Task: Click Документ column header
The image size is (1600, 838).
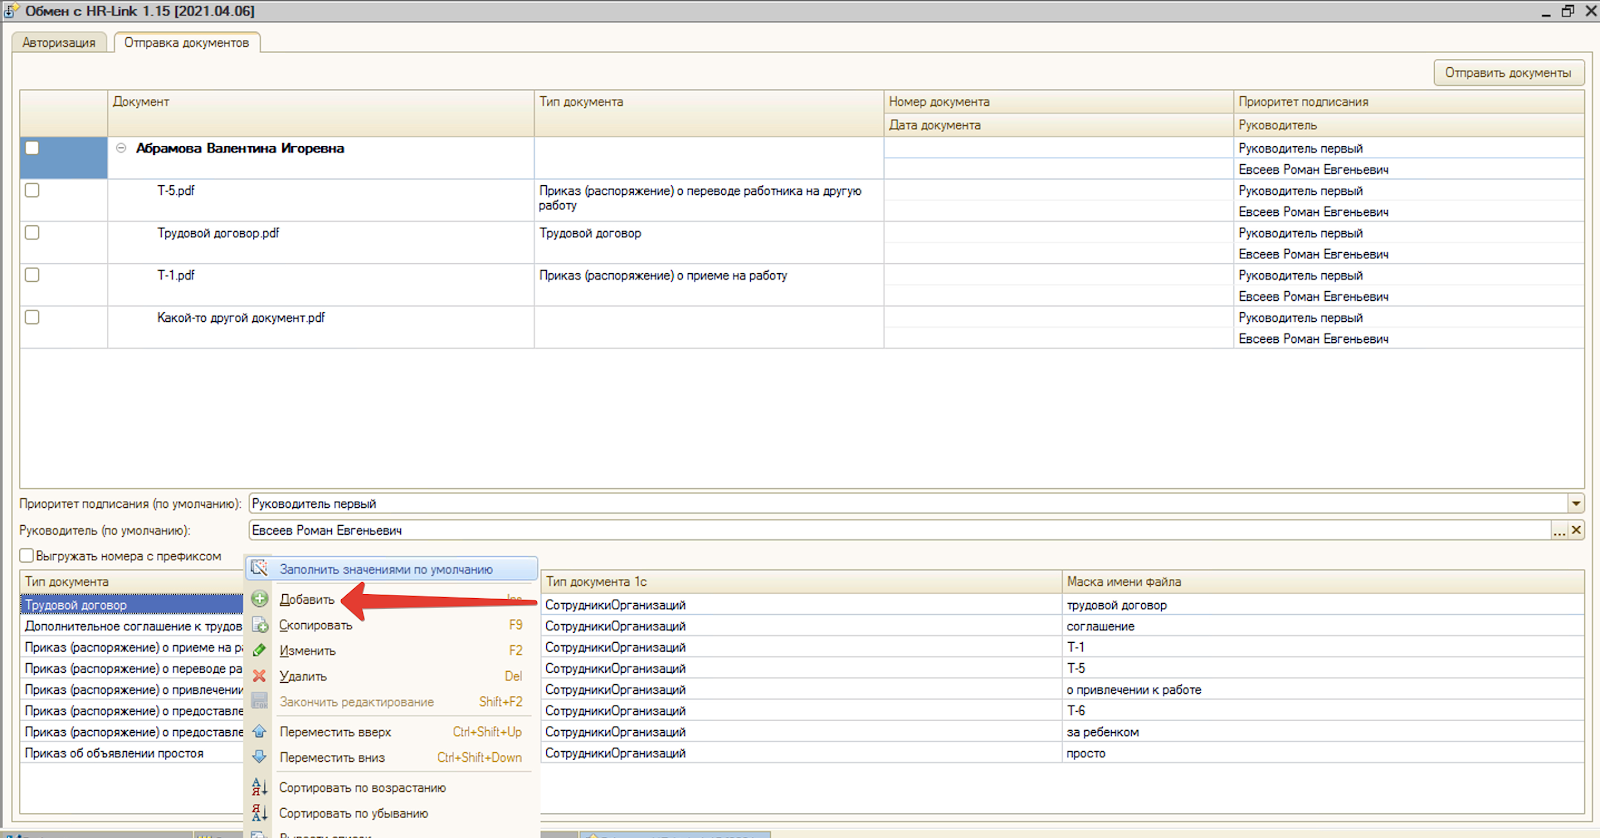Action: pos(321,113)
